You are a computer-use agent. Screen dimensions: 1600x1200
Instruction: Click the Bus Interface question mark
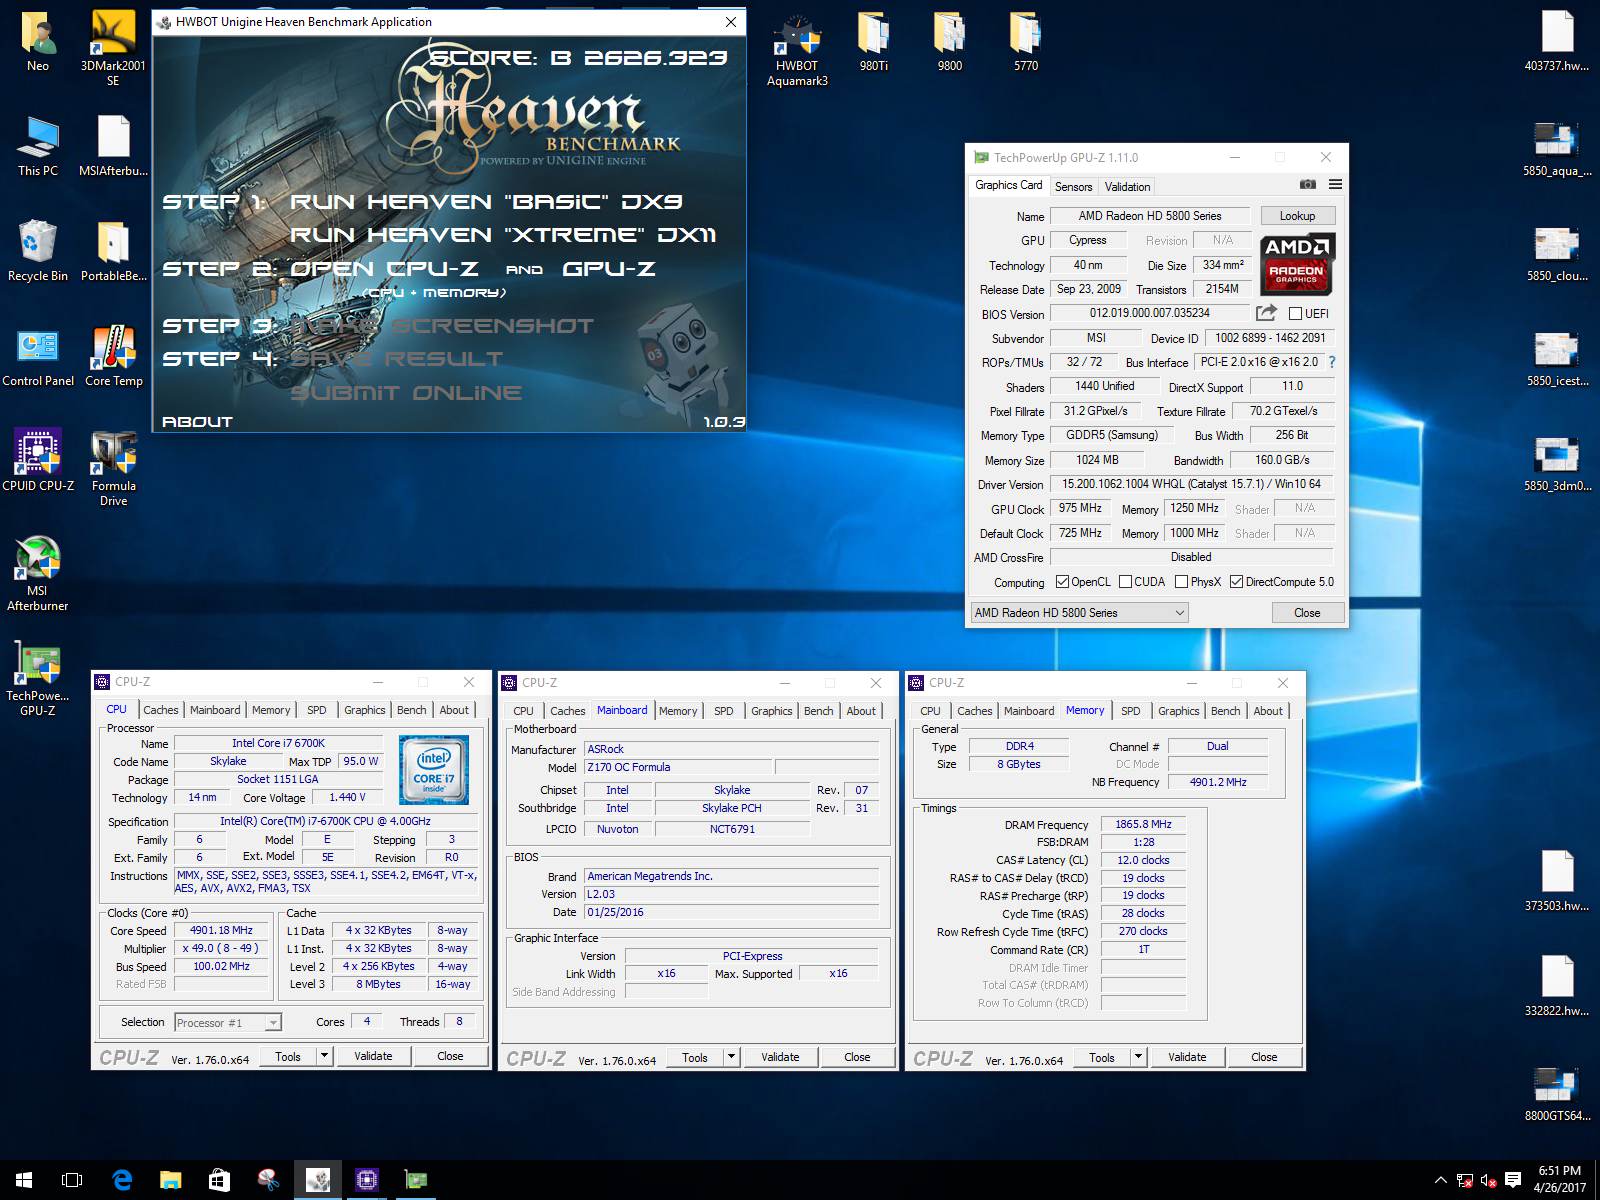coord(1332,362)
